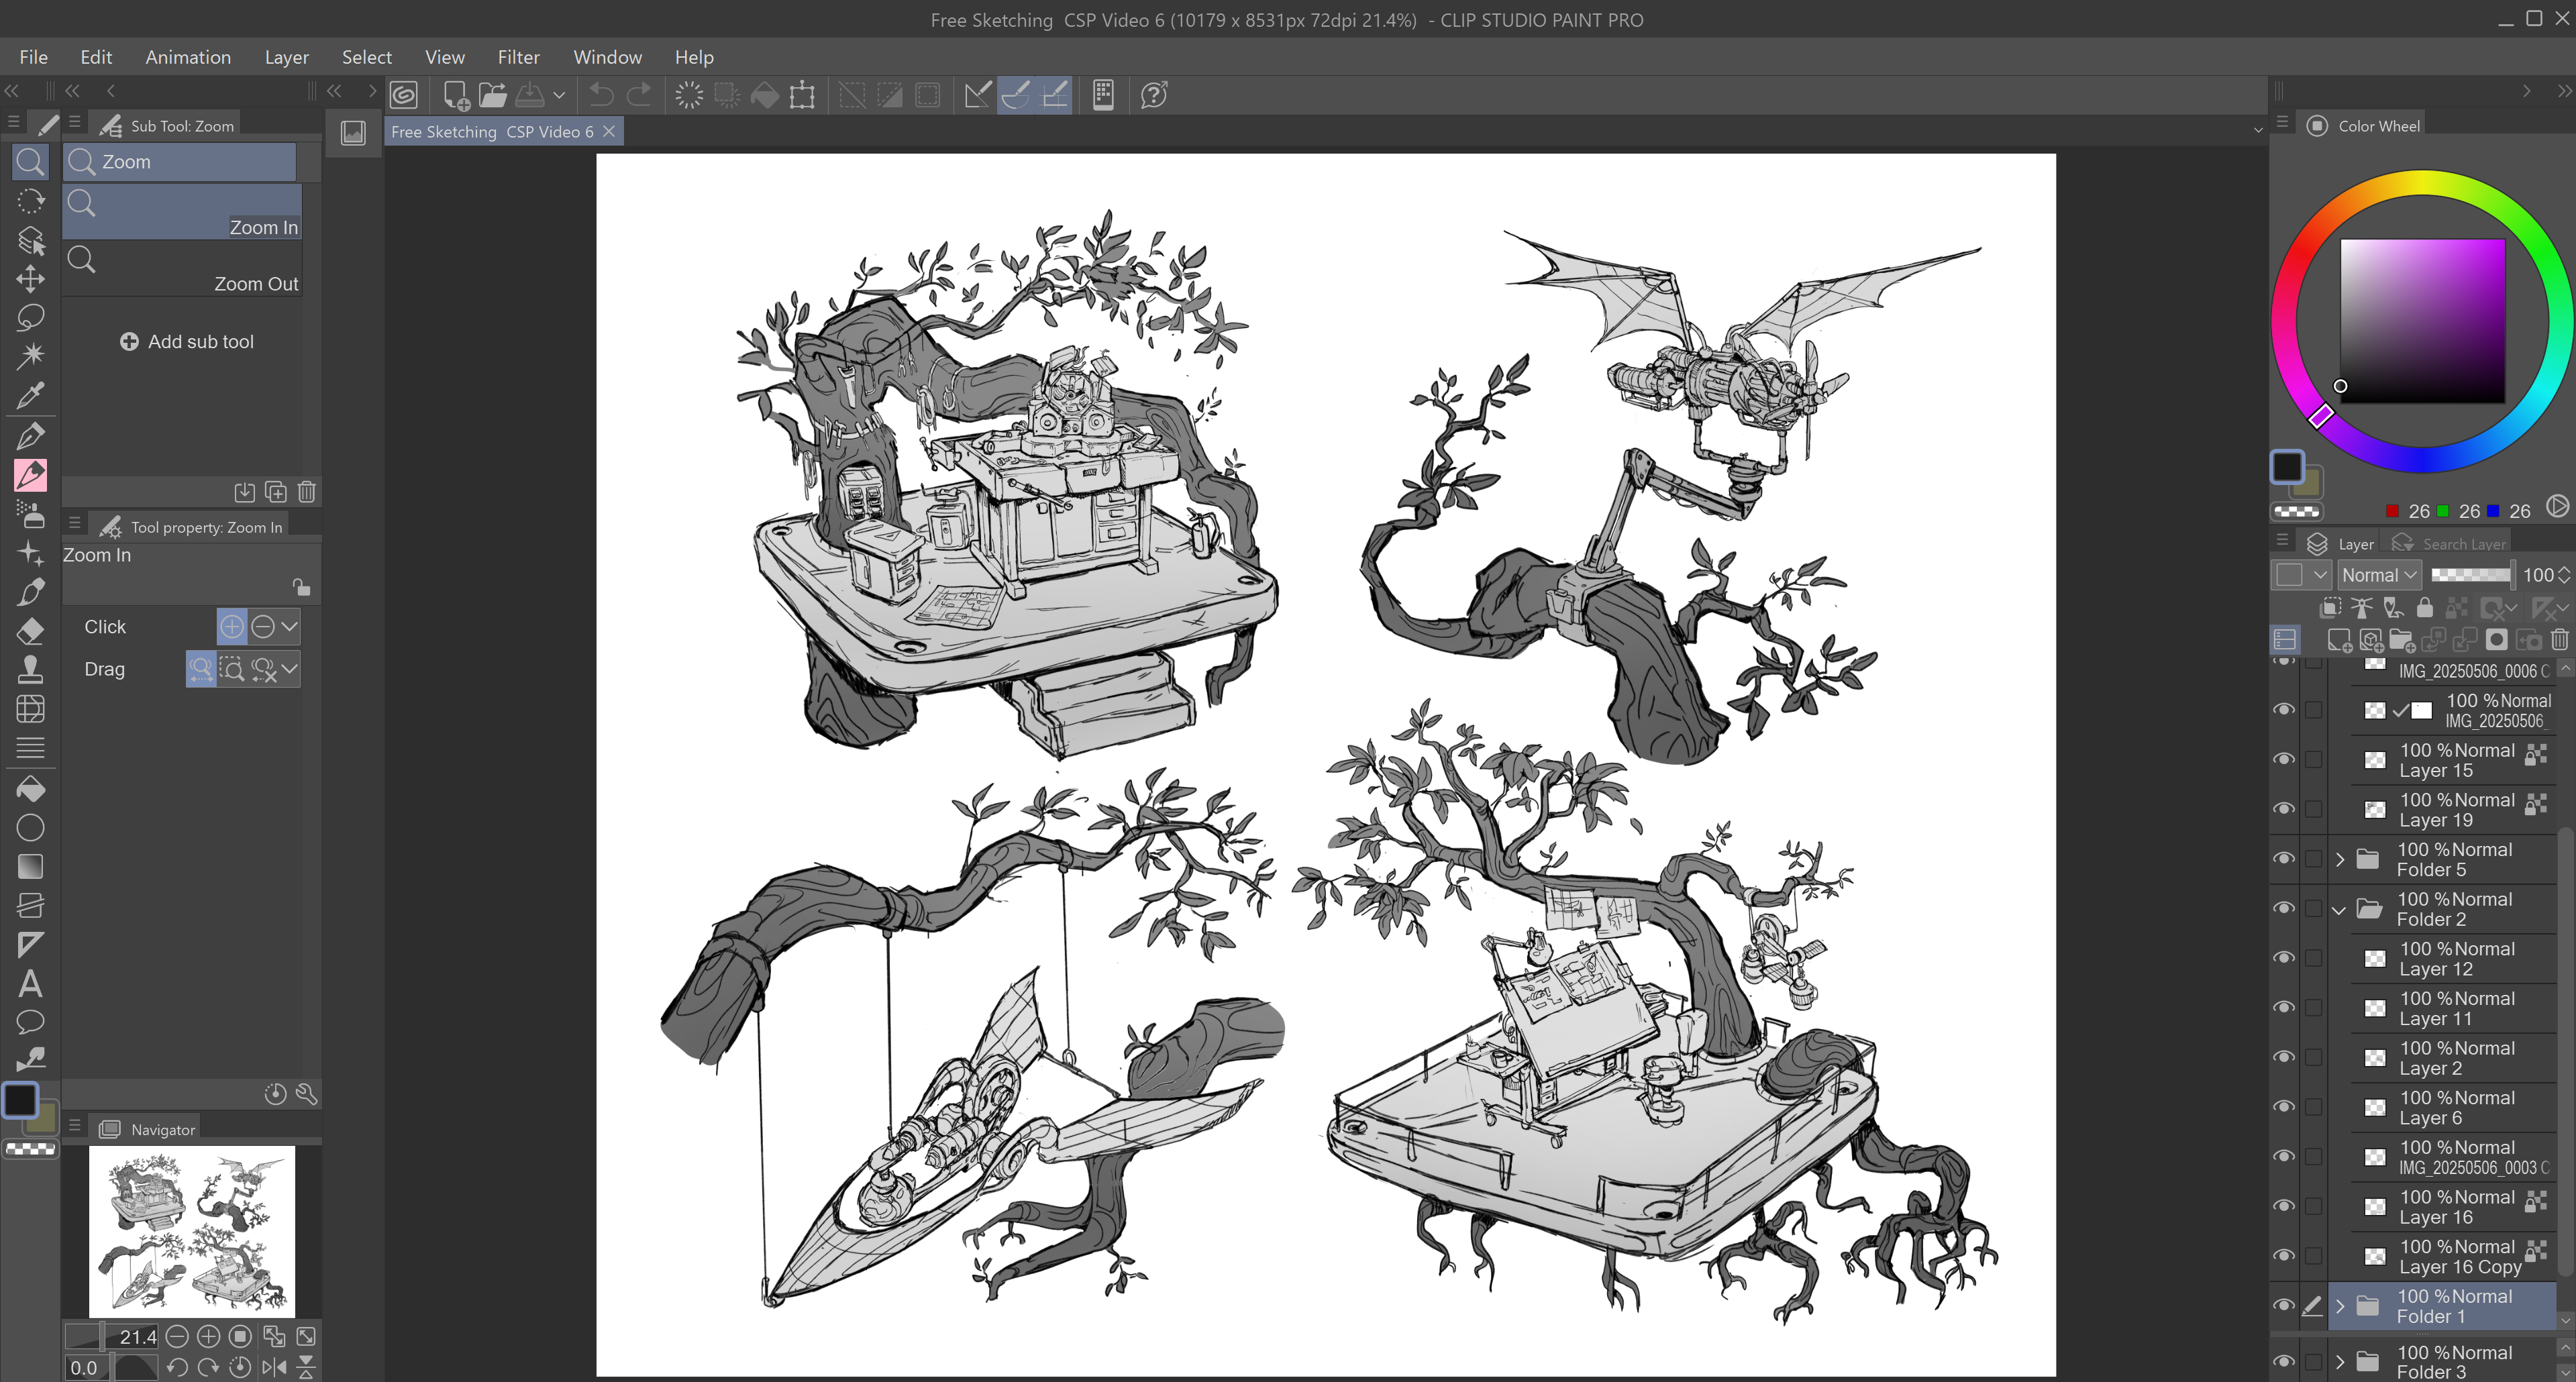Select the Eyedropper tool
Viewport: 2576px width, 1382px height.
tap(30, 396)
